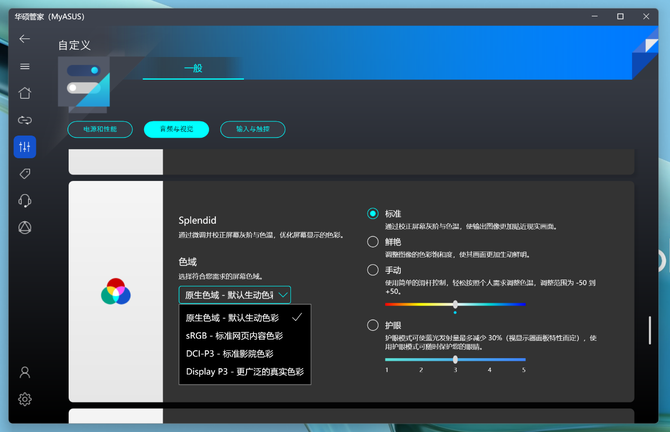Choose Display P3 - 更广泛的真实色彩 option
This screenshot has height=432, width=670.
[244, 372]
